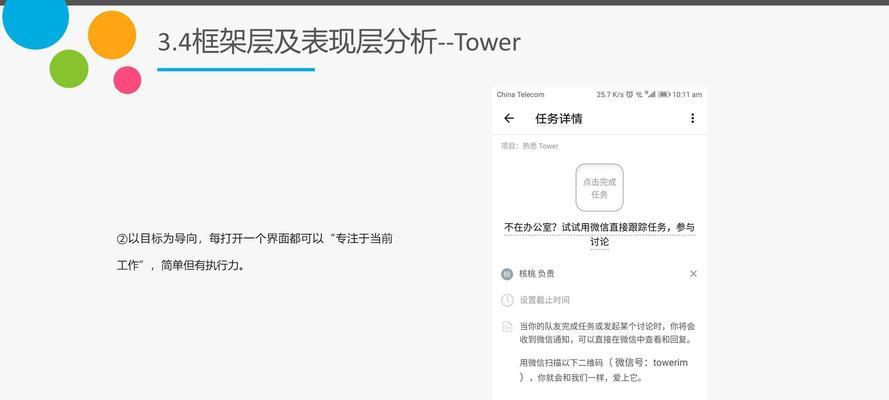Click the paragraph starting ②以目标为导向
889x400 pixels.
(x=255, y=252)
